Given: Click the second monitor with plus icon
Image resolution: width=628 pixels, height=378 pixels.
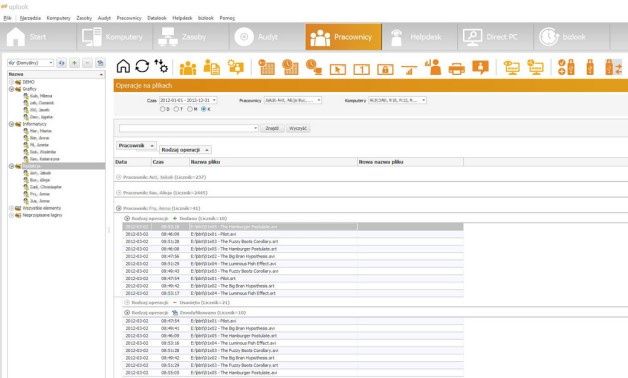Looking at the screenshot, I should tap(535, 67).
